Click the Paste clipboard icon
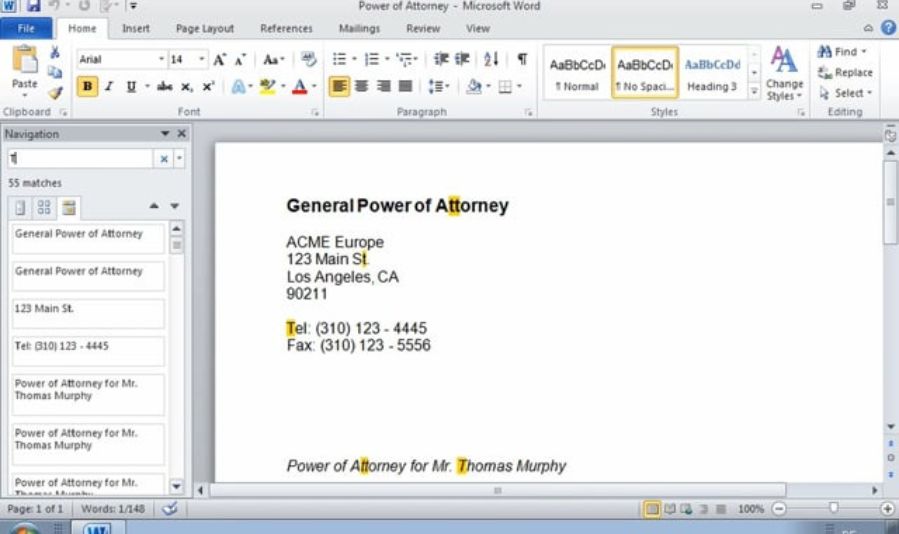 25,59
